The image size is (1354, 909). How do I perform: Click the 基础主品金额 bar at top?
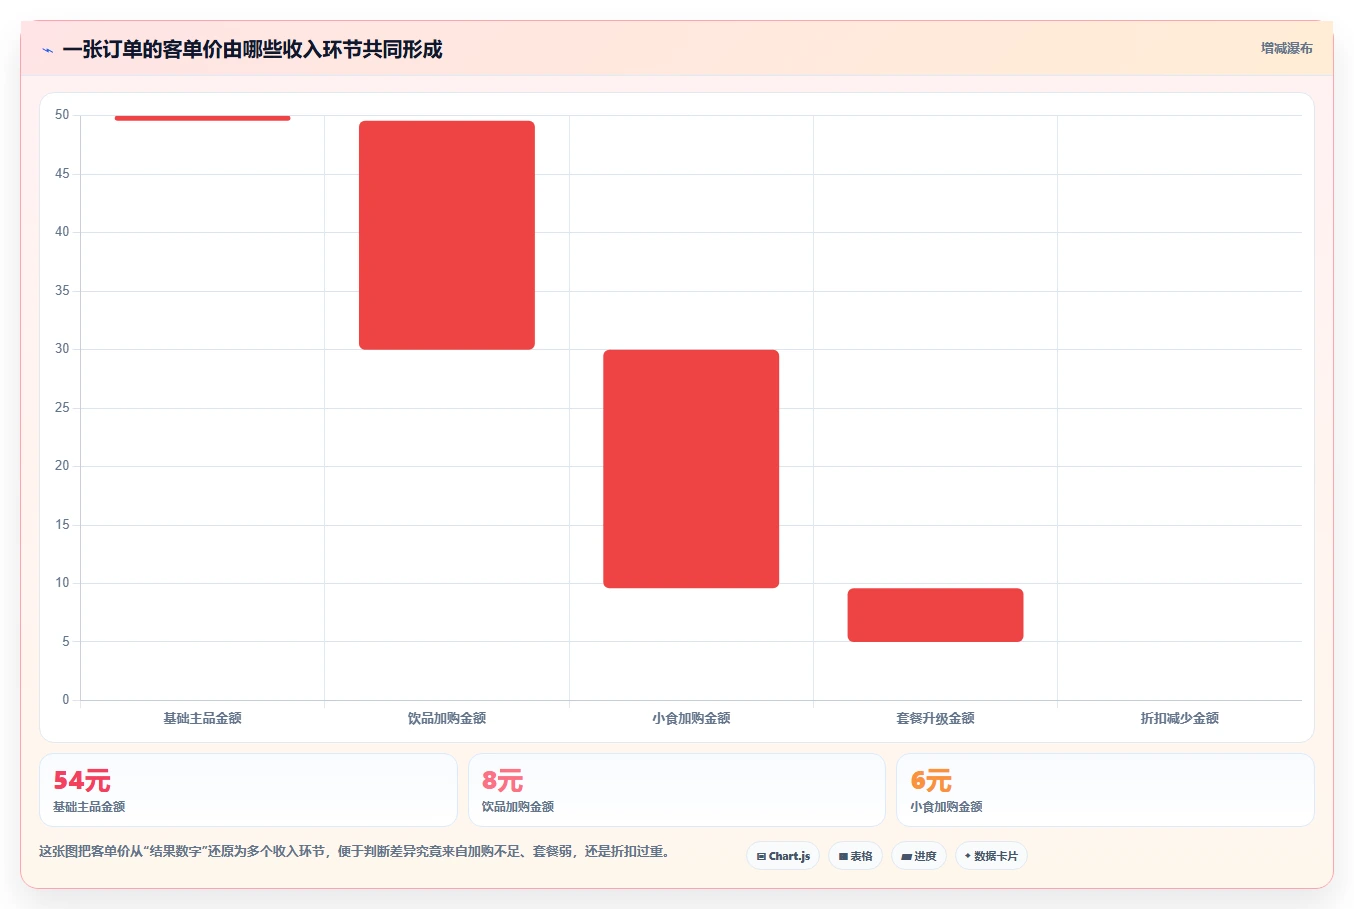coord(202,117)
